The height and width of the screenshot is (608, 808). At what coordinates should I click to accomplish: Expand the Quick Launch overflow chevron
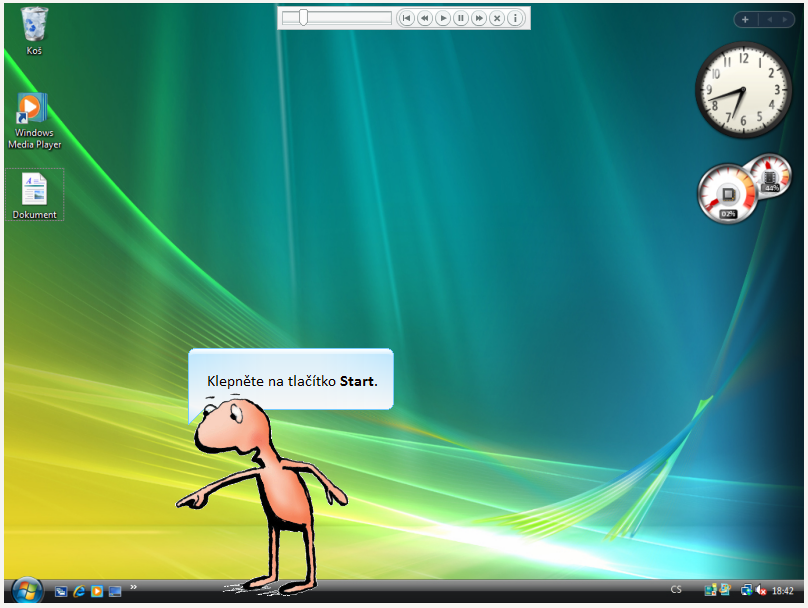click(133, 587)
